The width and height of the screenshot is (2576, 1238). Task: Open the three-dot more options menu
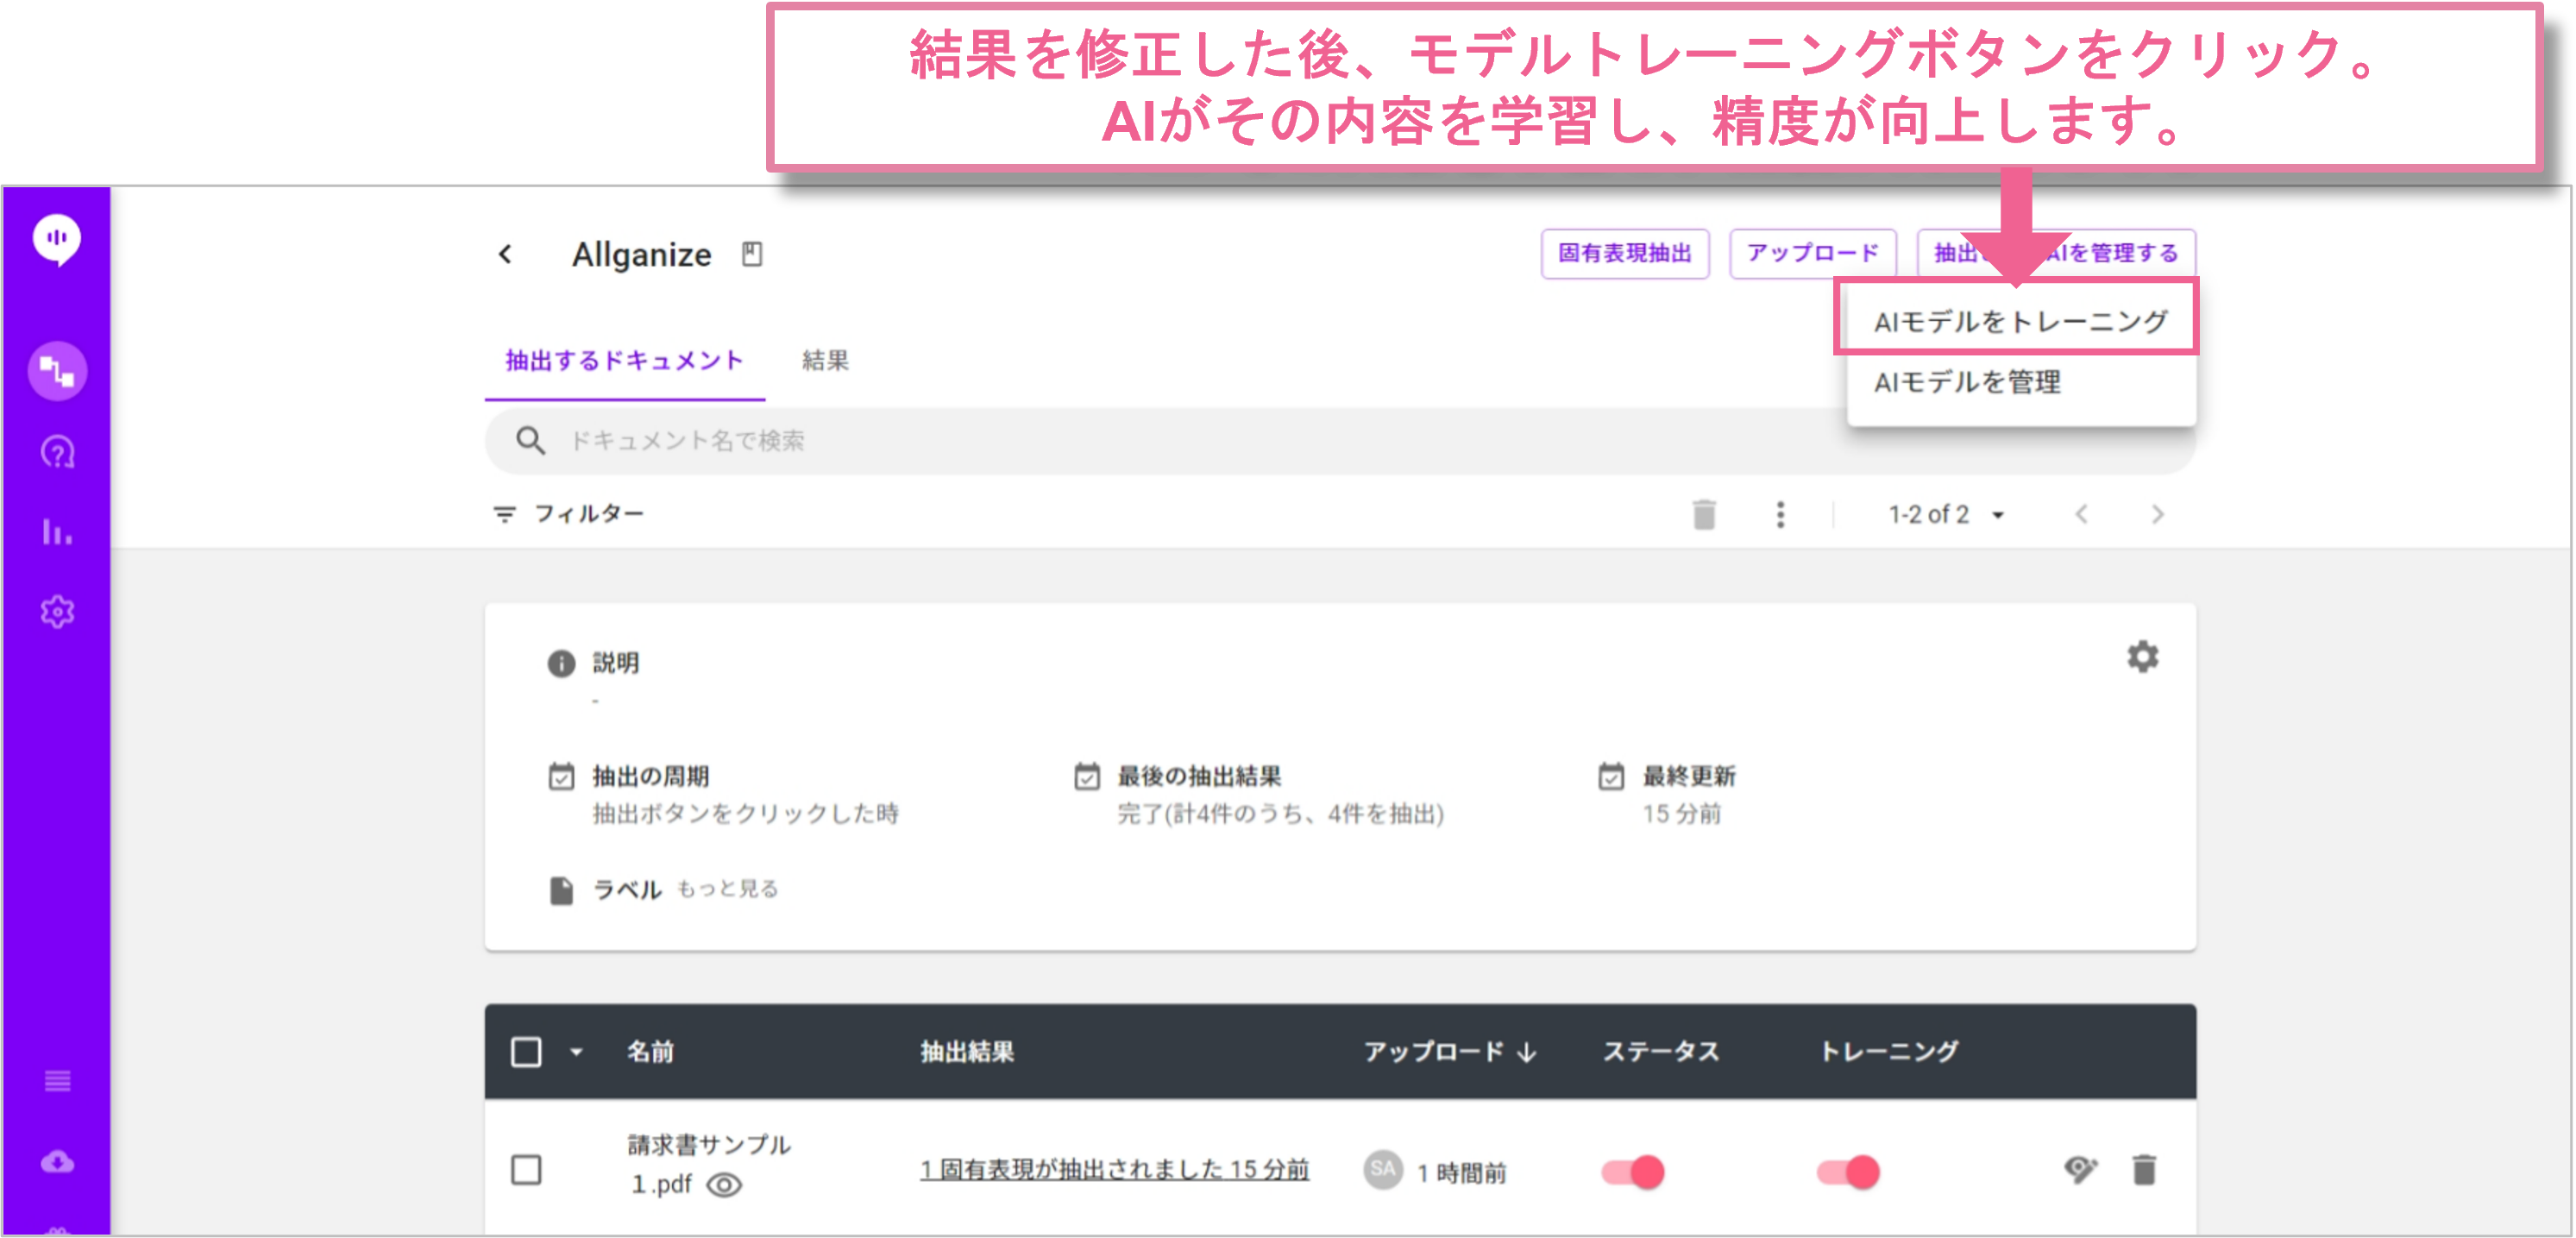tap(1780, 514)
